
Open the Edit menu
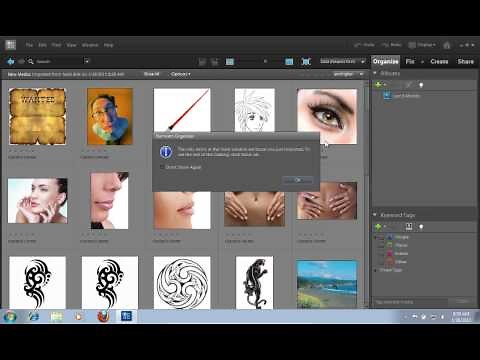coord(42,45)
